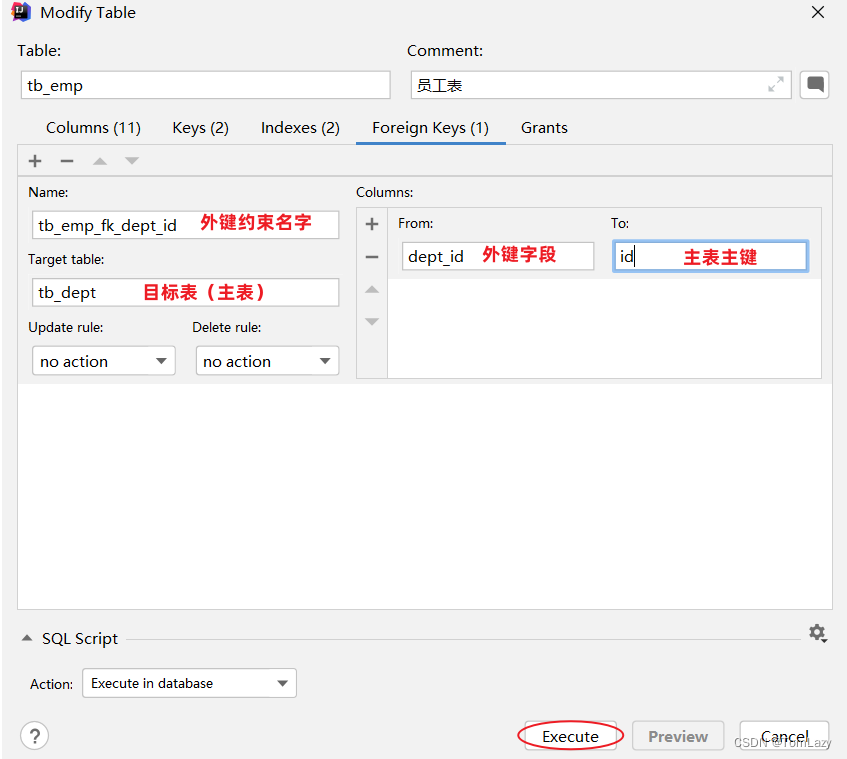Focus the To column field id

click(710, 256)
